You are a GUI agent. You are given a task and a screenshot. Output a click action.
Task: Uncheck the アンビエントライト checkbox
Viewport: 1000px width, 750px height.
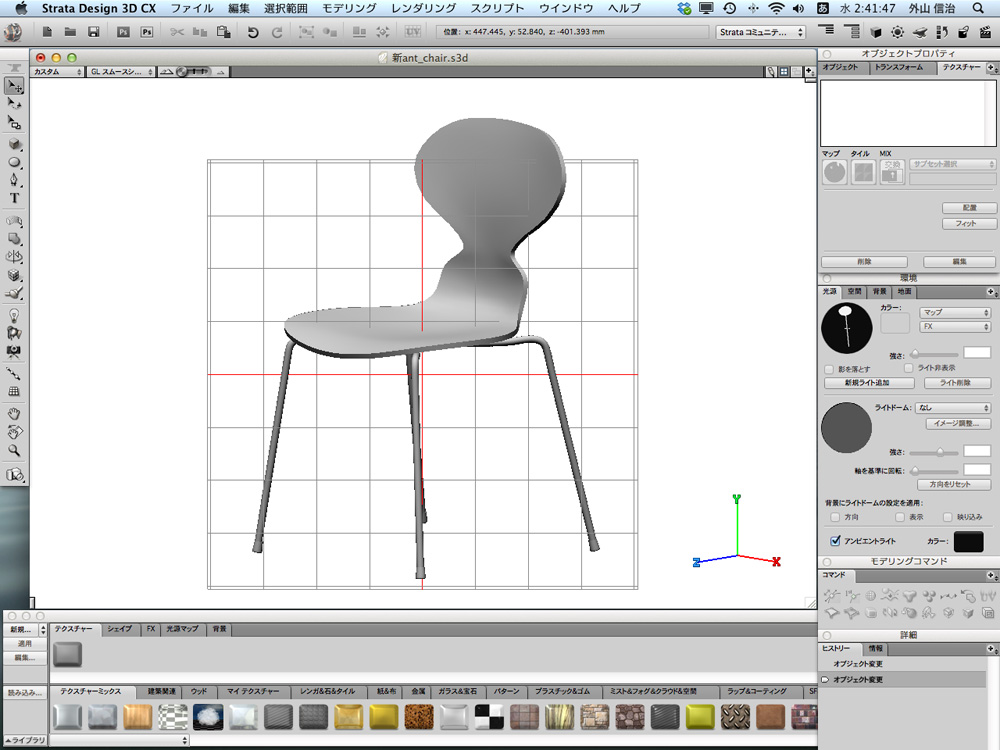tap(835, 541)
